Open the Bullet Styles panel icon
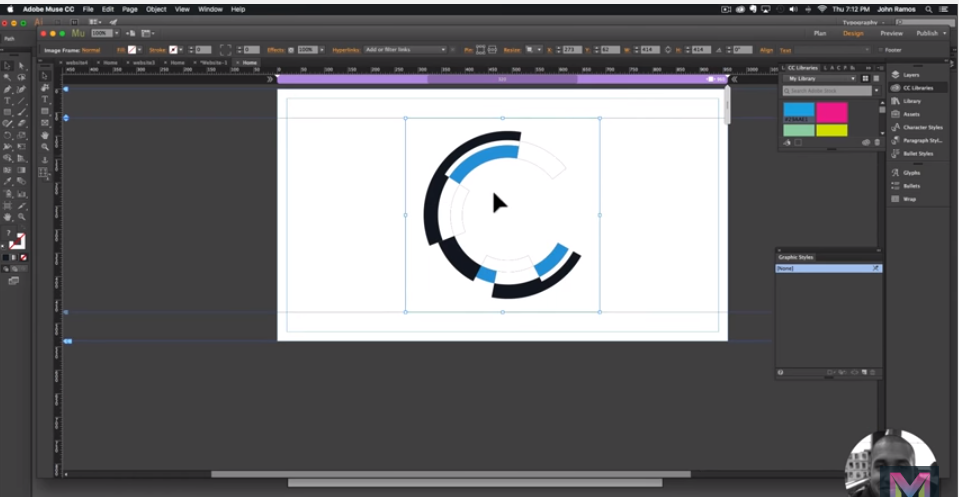The image size is (959, 497). point(896,153)
